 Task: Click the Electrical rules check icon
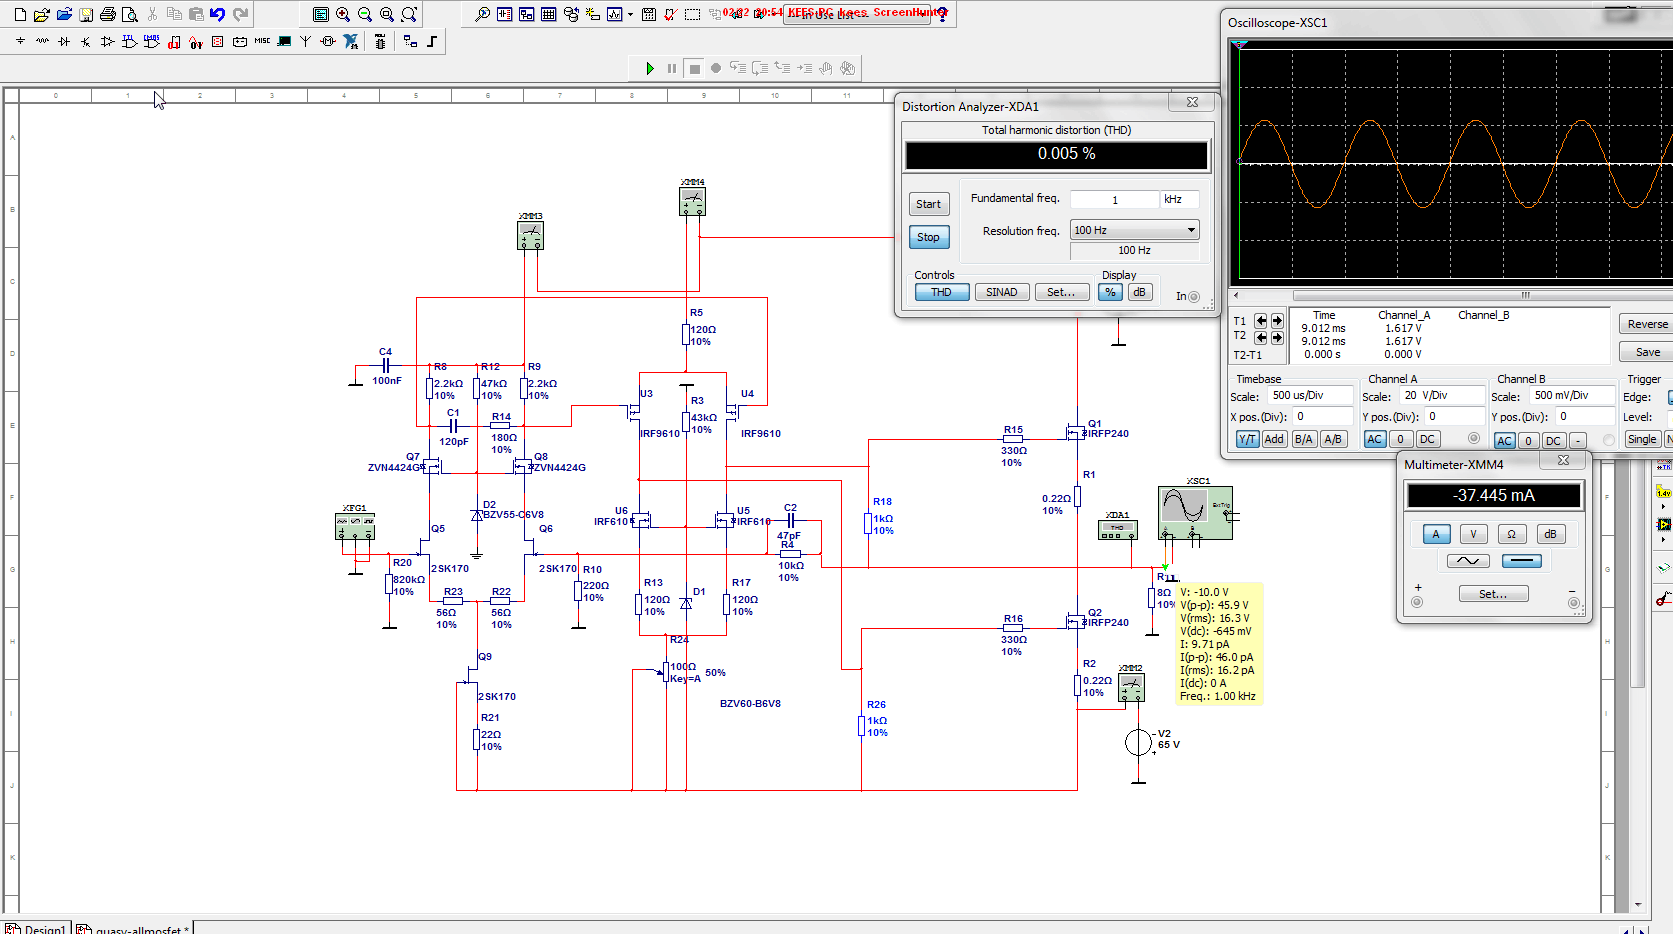[671, 15]
